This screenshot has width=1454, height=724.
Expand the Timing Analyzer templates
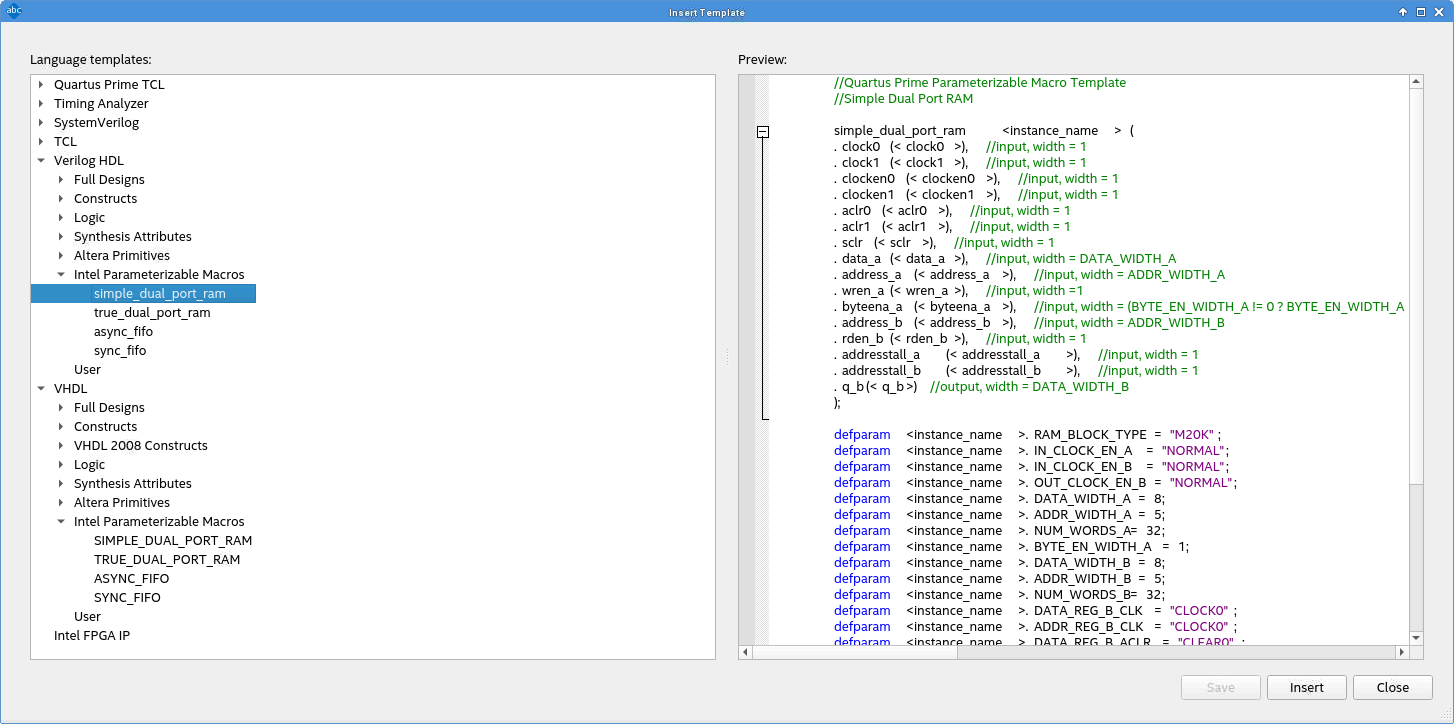pyautogui.click(x=41, y=104)
